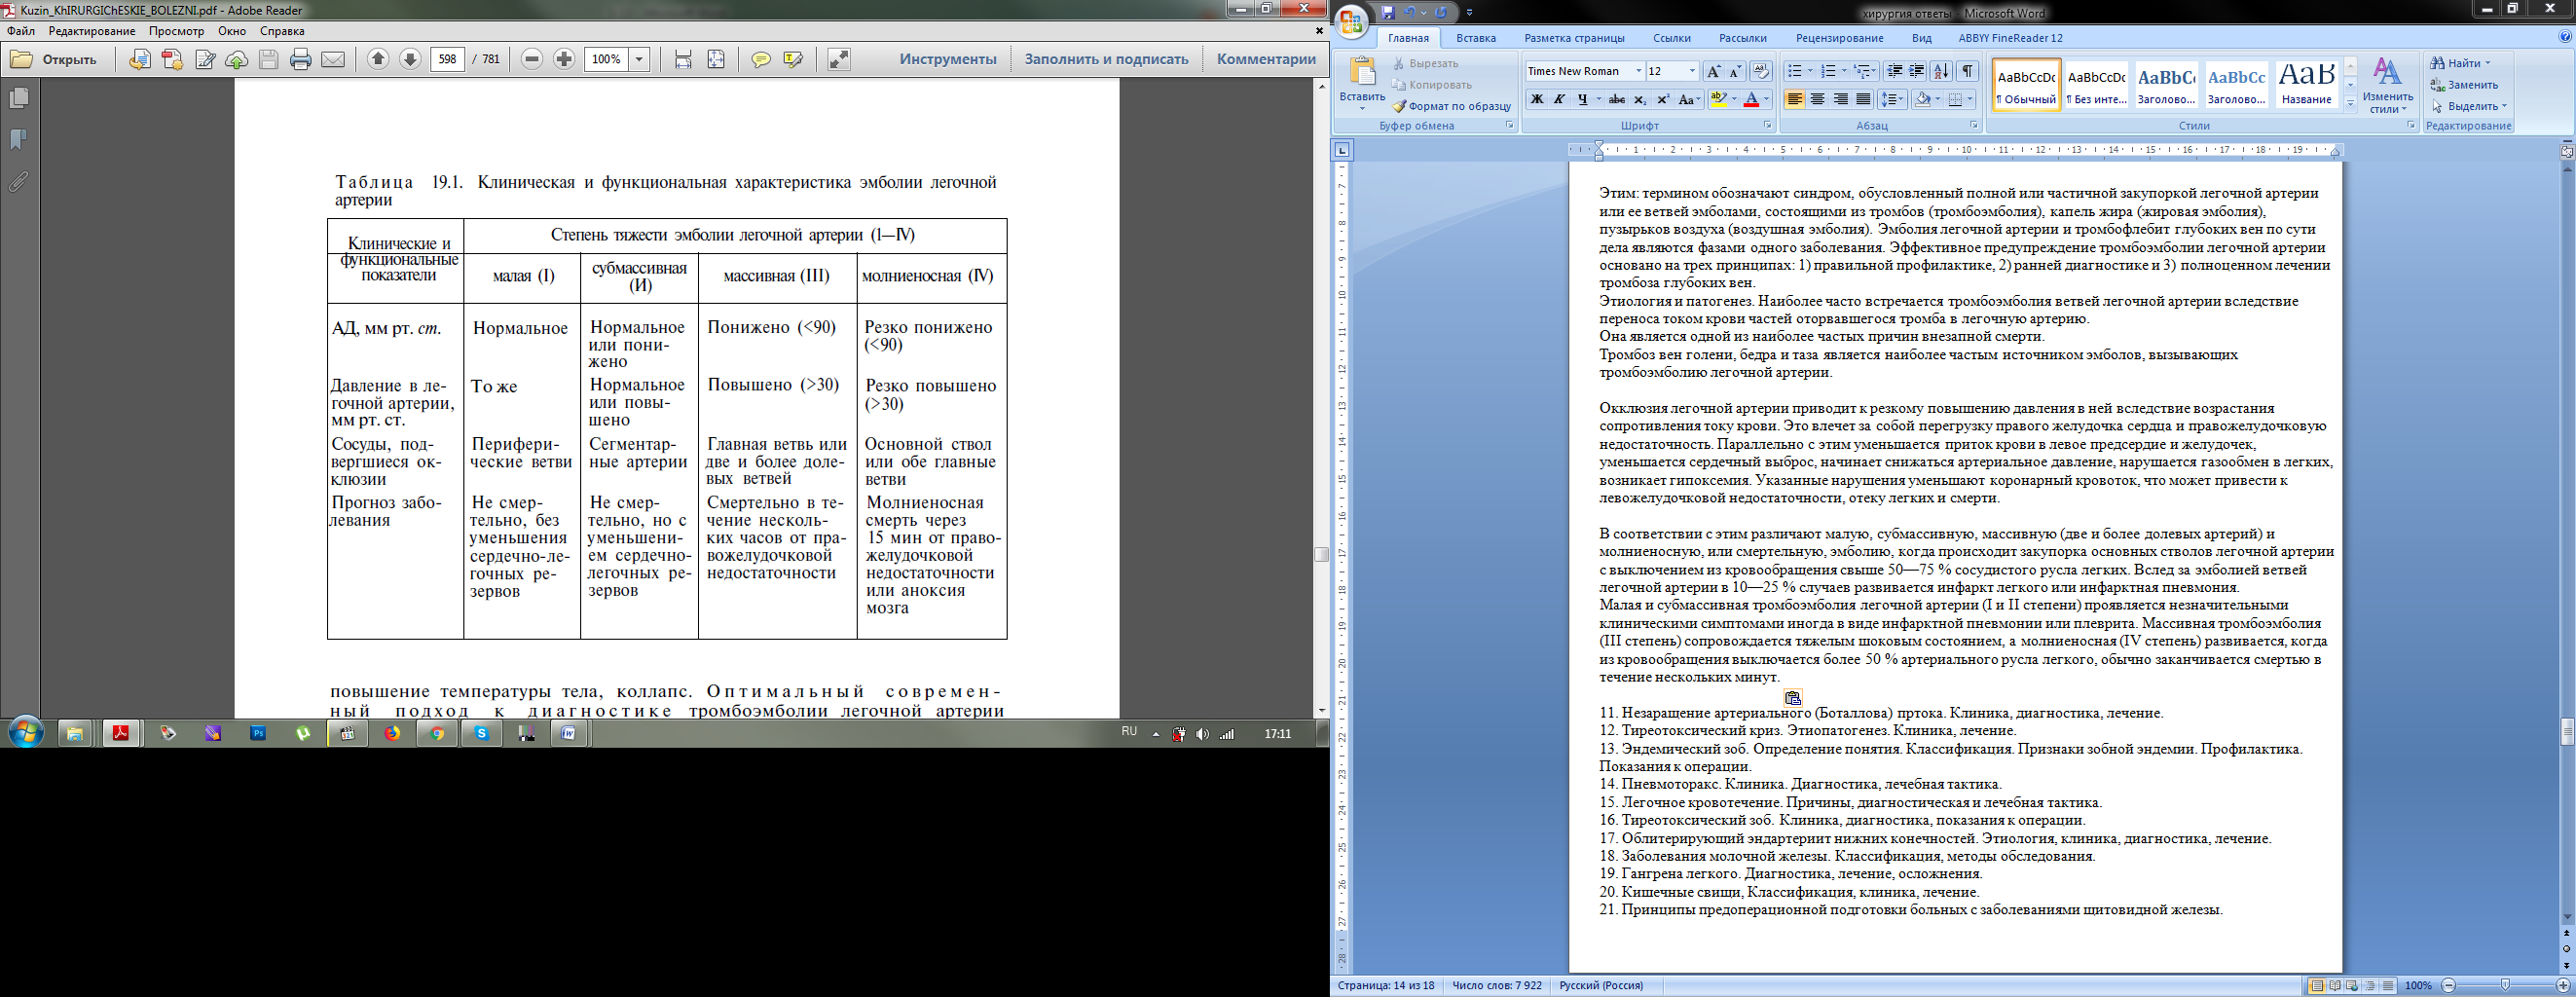The width and height of the screenshot is (2576, 997).
Task: Toggle Superscript formatting in Word
Action: (x=1663, y=99)
